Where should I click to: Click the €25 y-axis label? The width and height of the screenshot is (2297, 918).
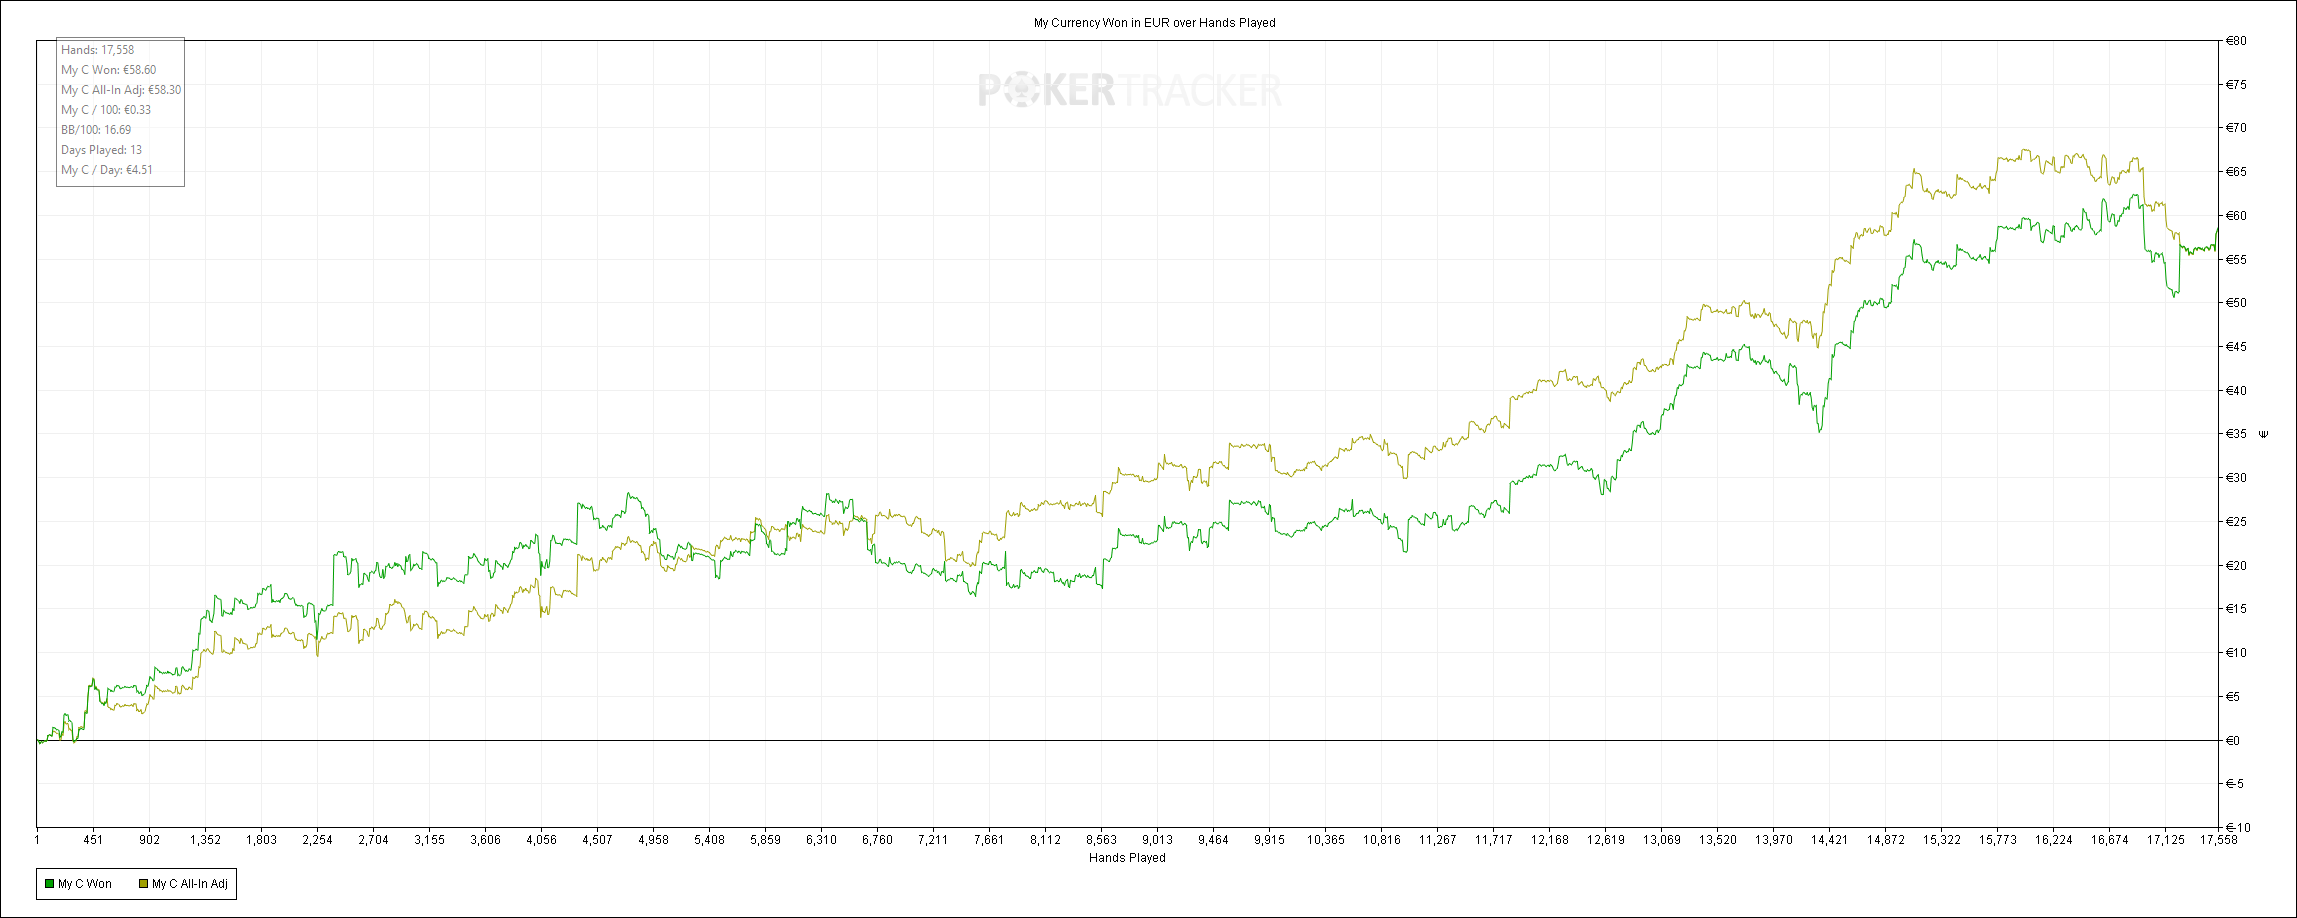(2235, 522)
